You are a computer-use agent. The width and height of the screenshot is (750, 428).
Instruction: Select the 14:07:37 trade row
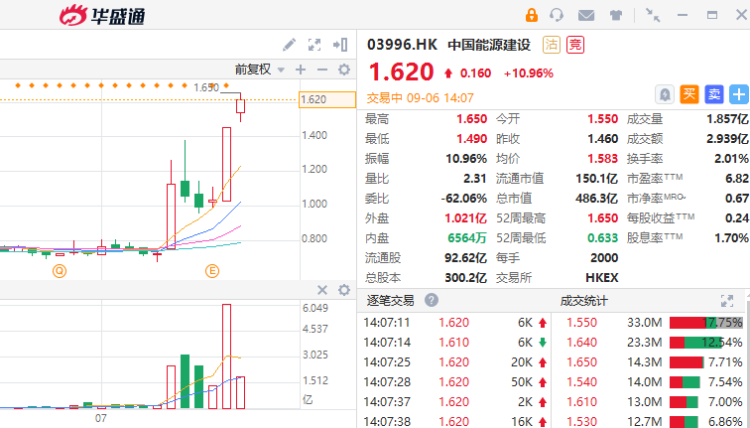tap(455, 402)
